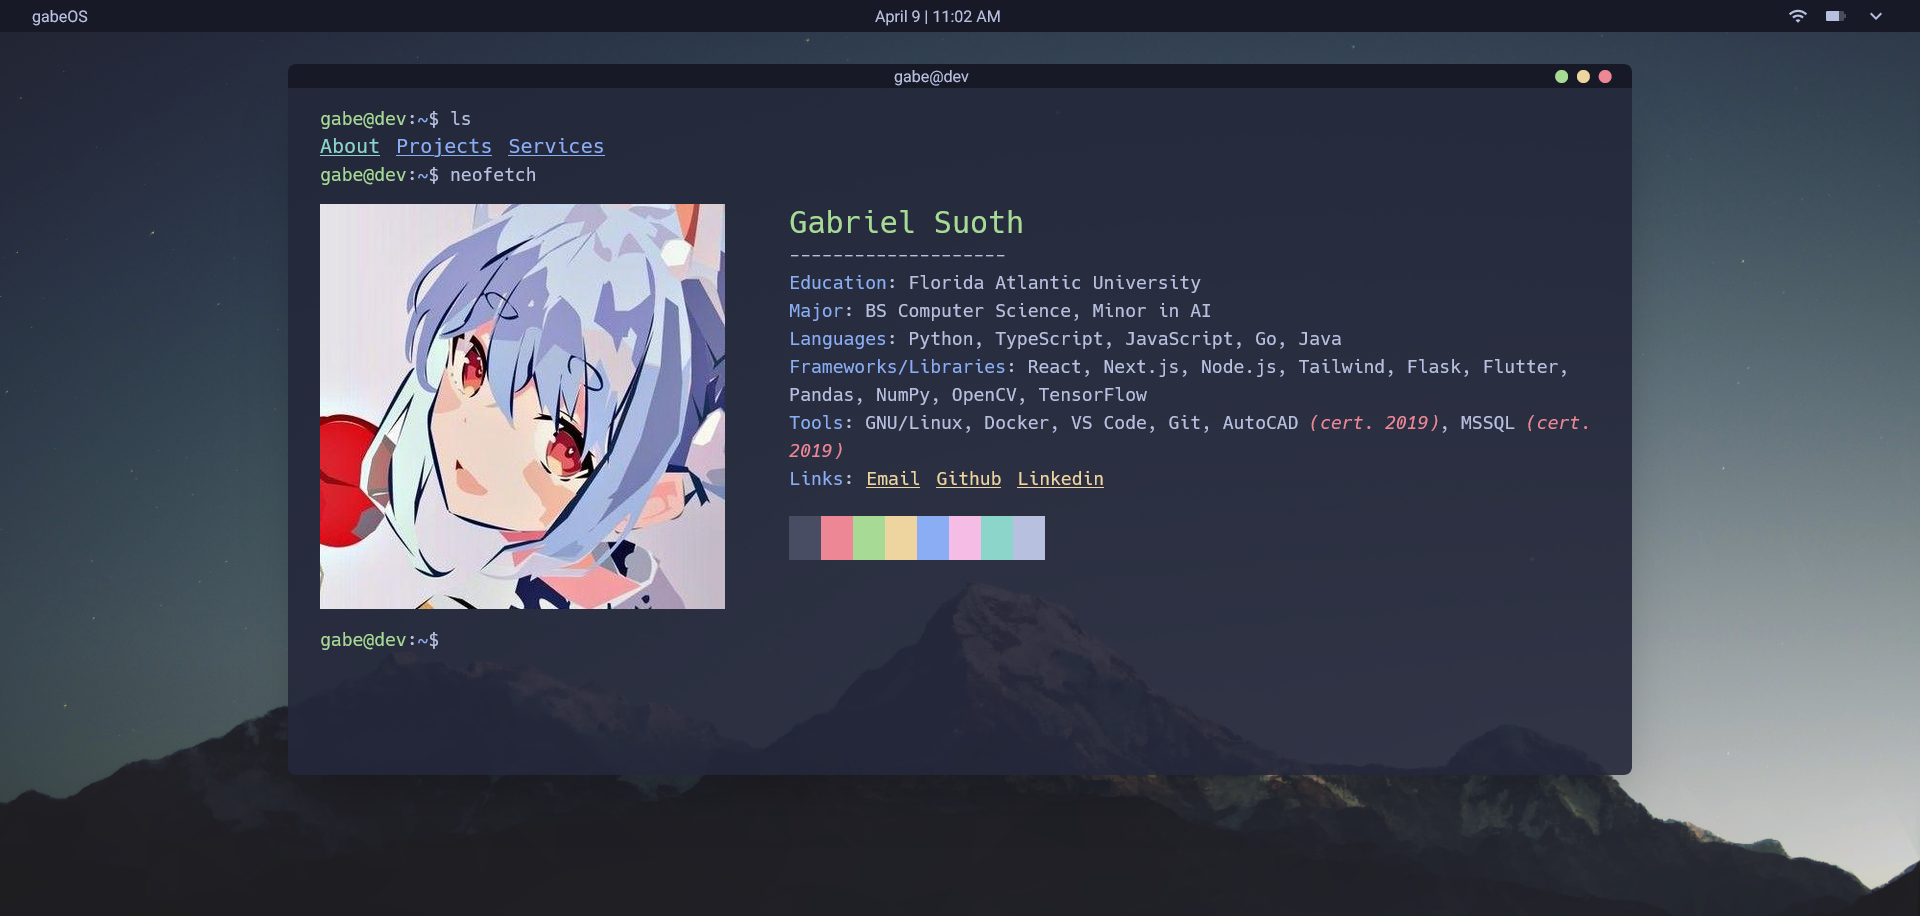Click the anime avatar image
Screen dimensions: 1920x916
tap(522, 406)
